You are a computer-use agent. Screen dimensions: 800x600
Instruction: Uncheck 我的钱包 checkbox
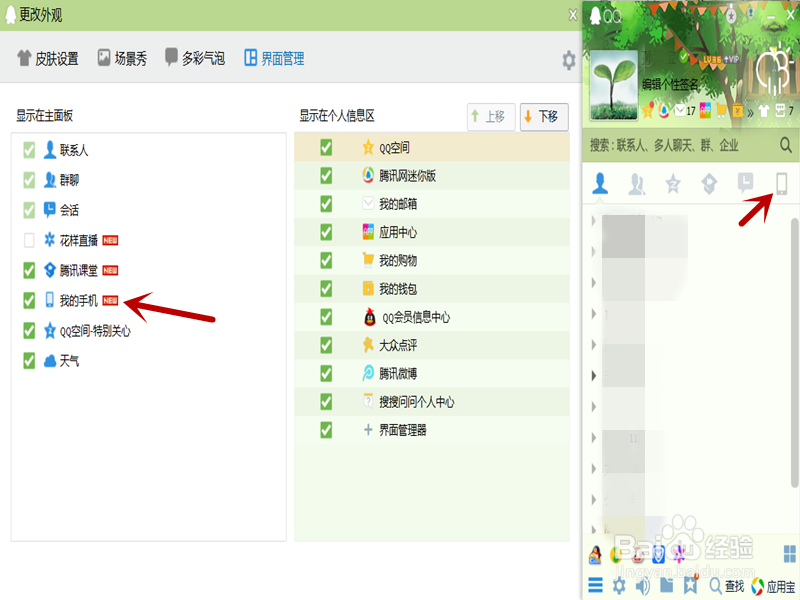(x=326, y=289)
